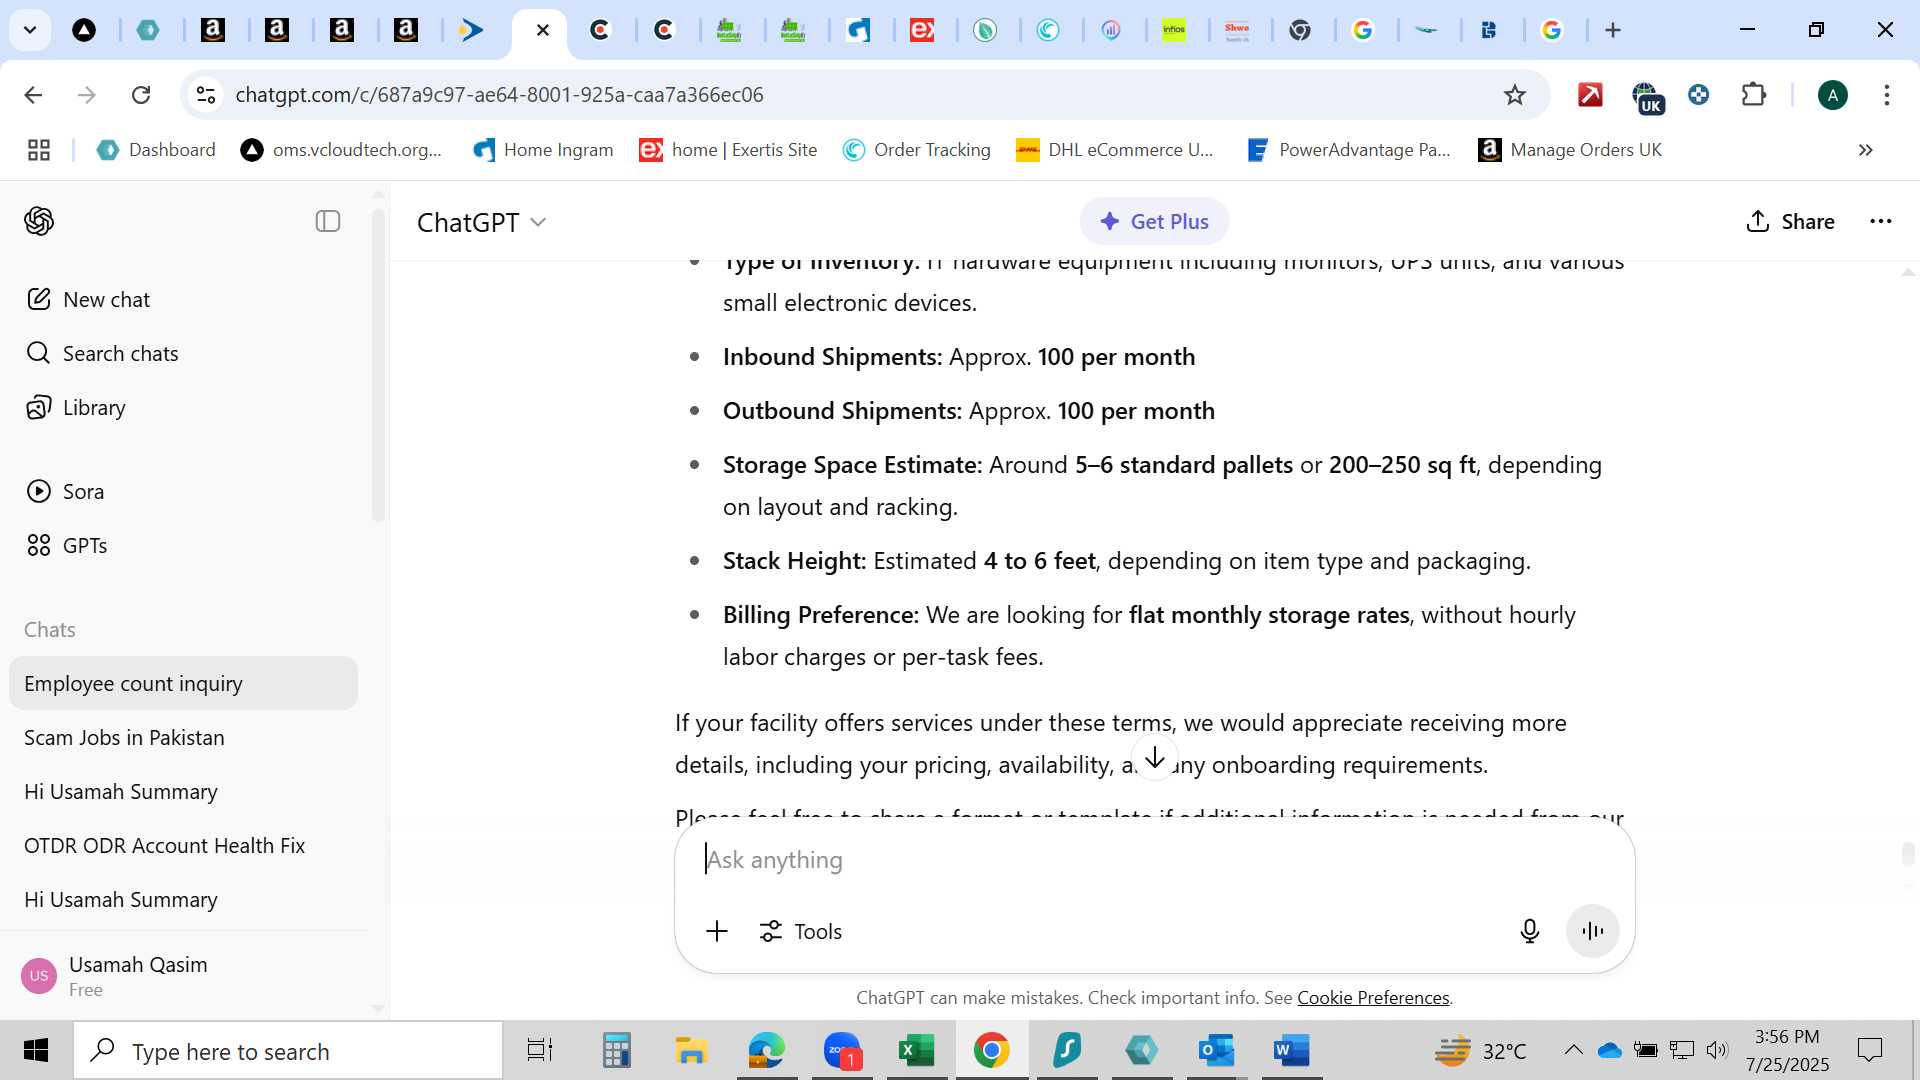
Task: Close the active ChatGPT tab
Action: pyautogui.click(x=543, y=30)
